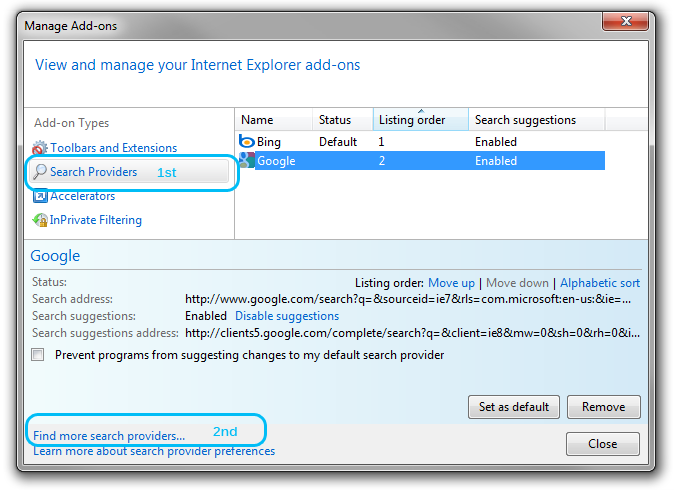Click the Move down link
The width and height of the screenshot is (676, 493).
tap(517, 283)
